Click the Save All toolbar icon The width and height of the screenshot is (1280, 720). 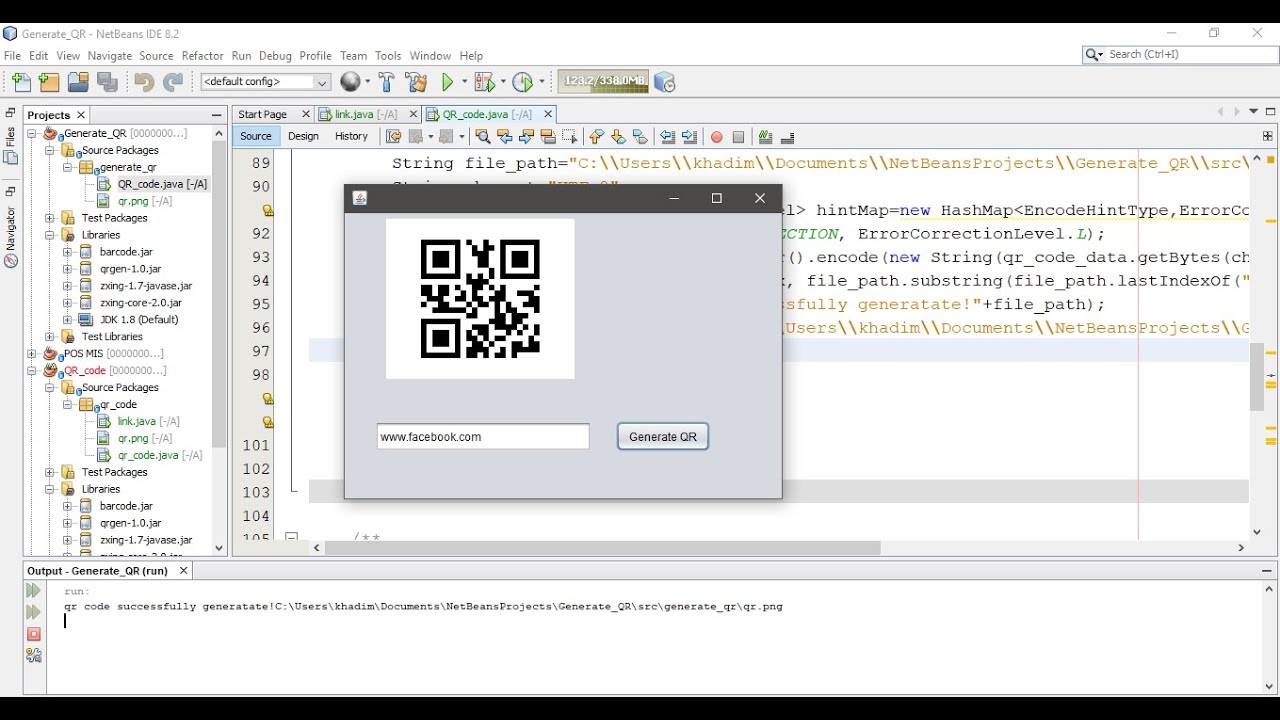[x=107, y=82]
